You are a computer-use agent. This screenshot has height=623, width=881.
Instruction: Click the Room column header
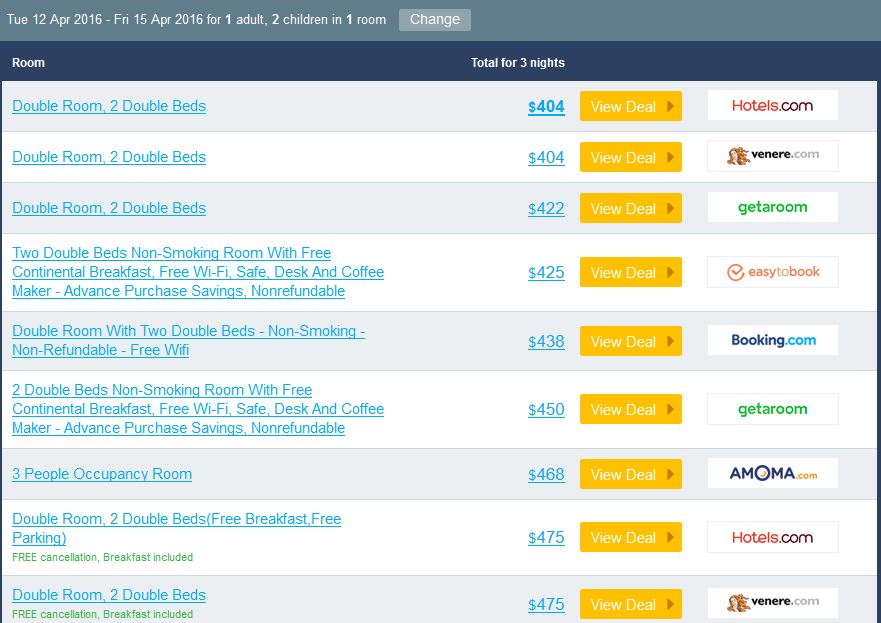pos(28,63)
